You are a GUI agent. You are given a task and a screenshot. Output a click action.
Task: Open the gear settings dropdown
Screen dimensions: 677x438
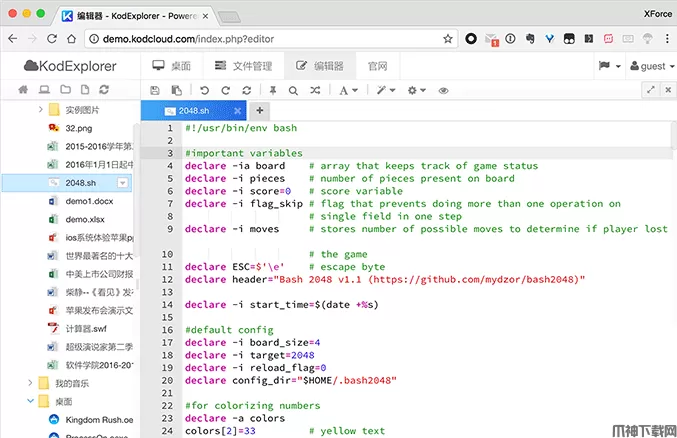(416, 90)
